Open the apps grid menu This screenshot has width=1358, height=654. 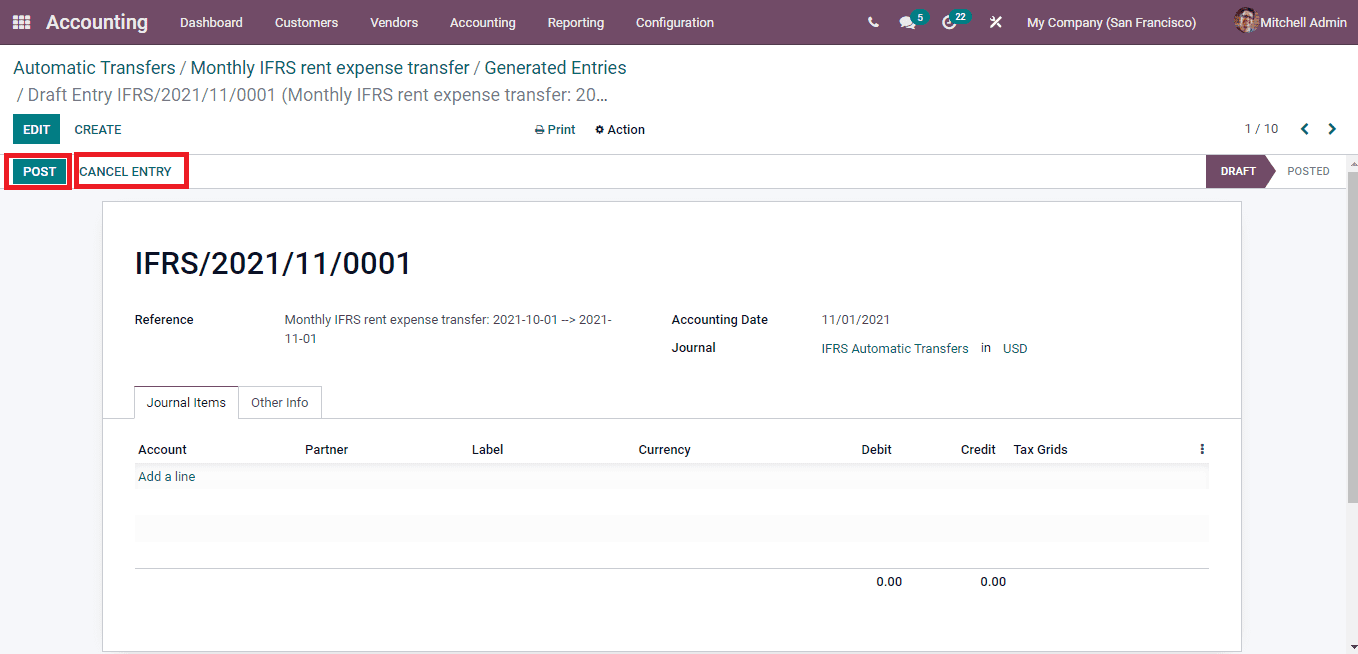pos(20,22)
